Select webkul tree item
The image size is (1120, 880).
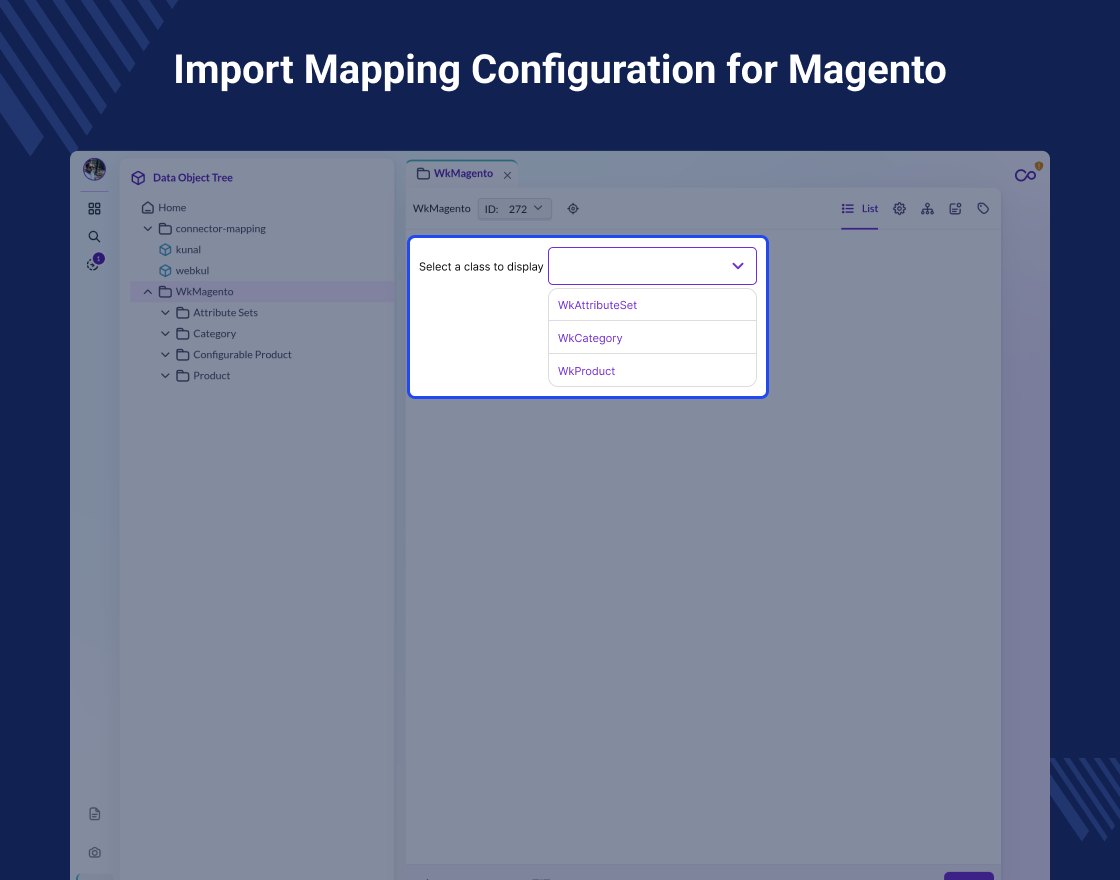click(x=192, y=271)
